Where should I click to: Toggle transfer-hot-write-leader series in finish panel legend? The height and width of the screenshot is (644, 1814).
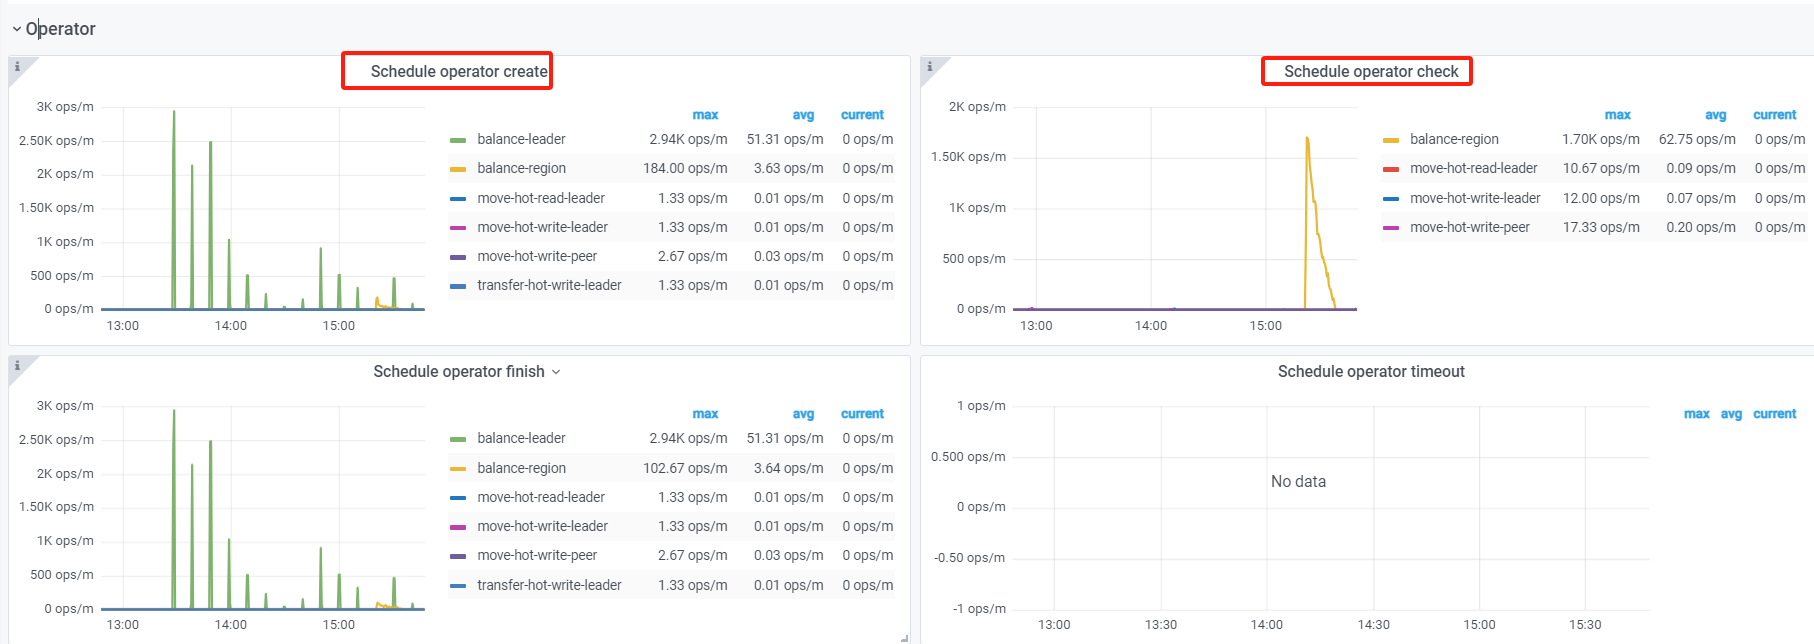549,585
